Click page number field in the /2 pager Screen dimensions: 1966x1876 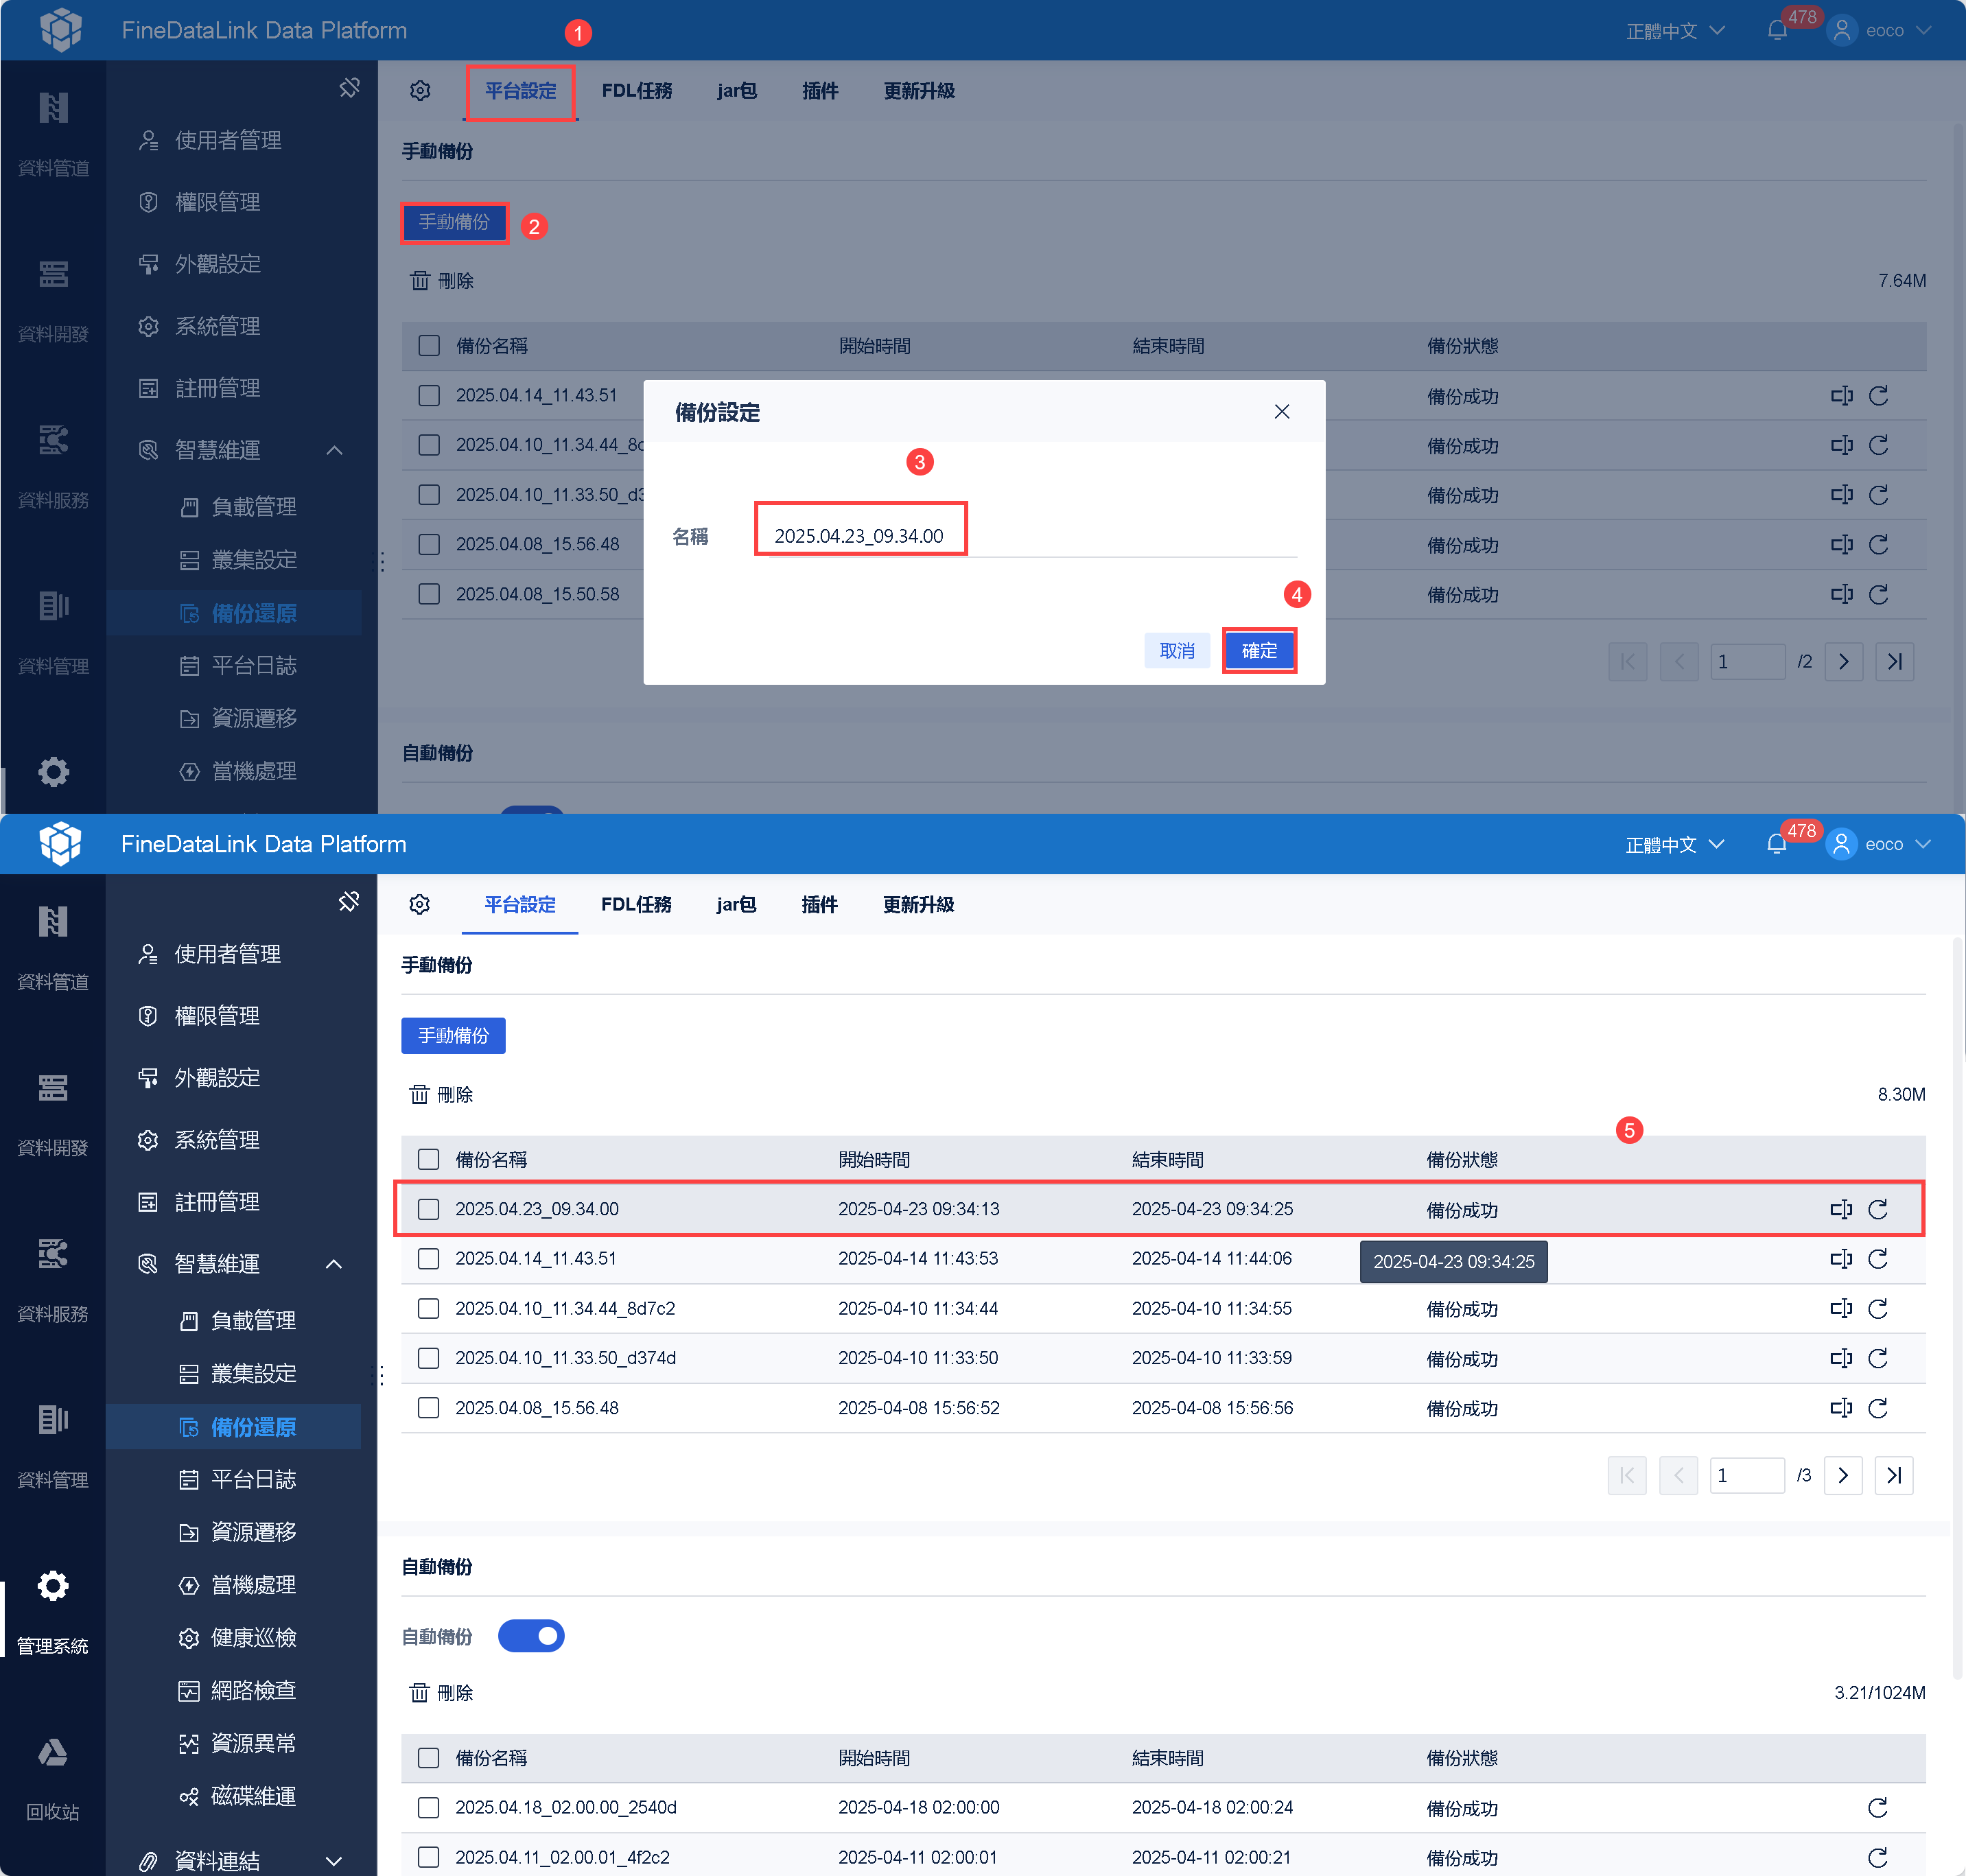(x=1748, y=661)
